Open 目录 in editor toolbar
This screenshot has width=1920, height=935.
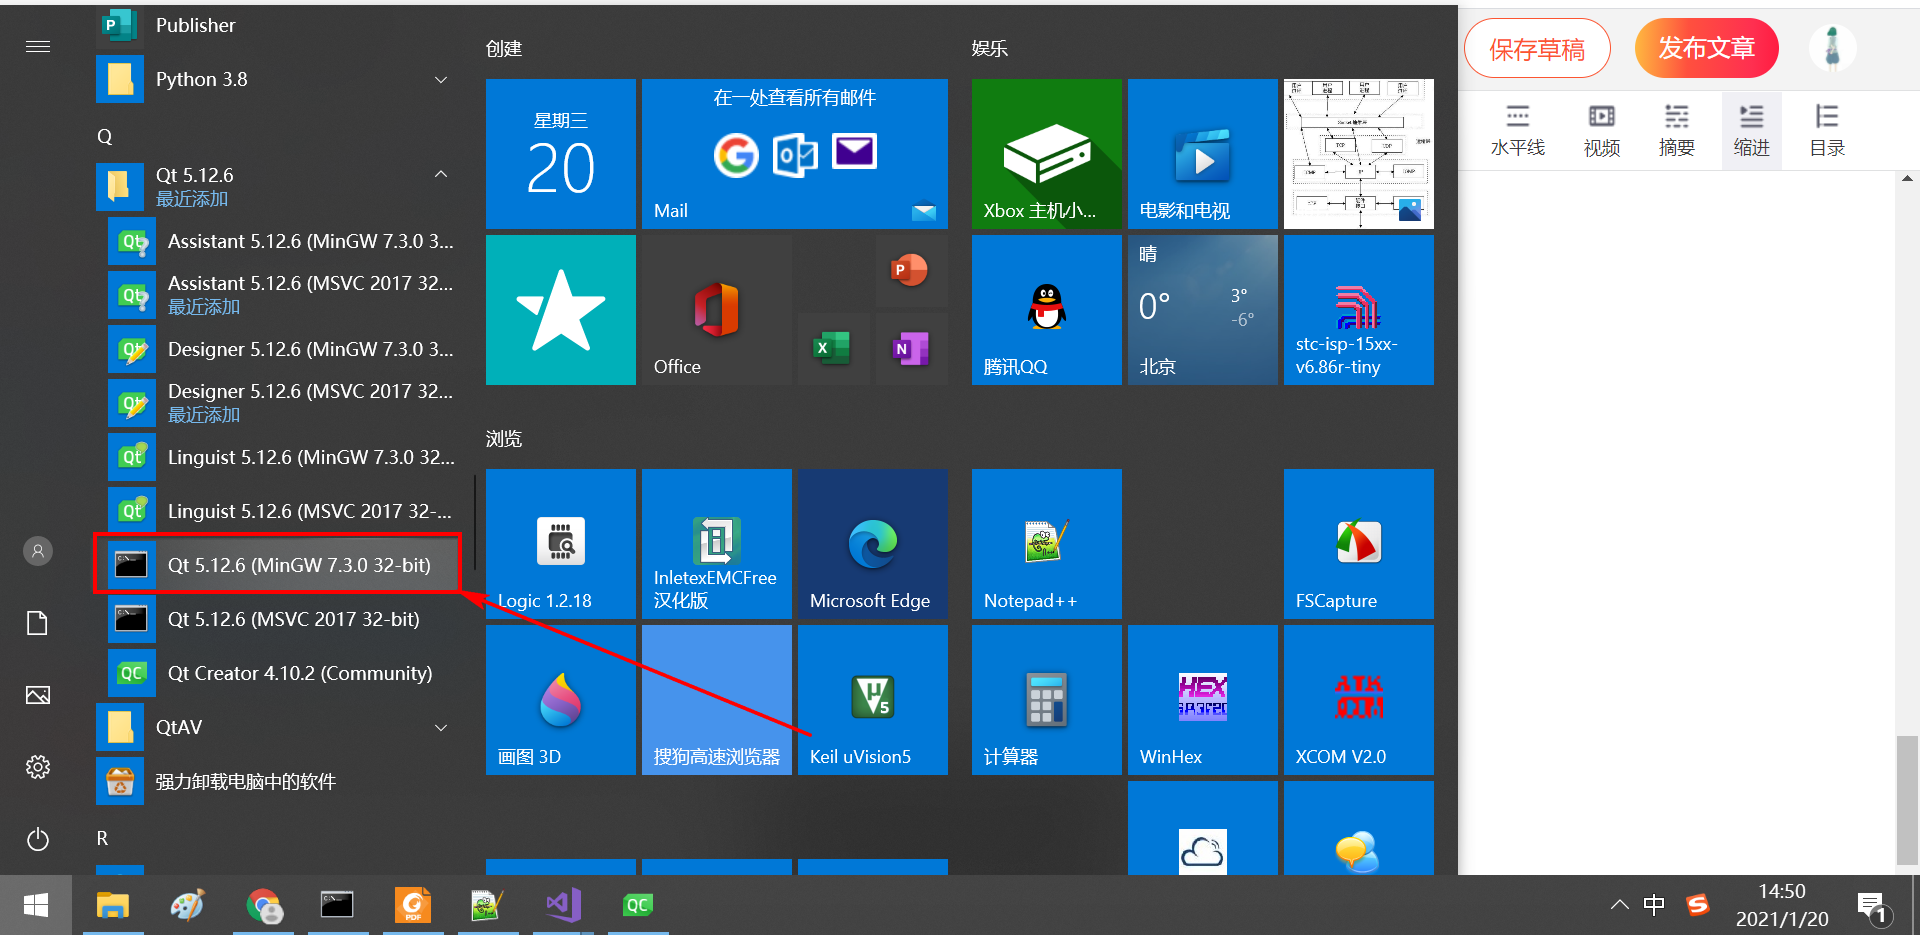tap(1827, 131)
